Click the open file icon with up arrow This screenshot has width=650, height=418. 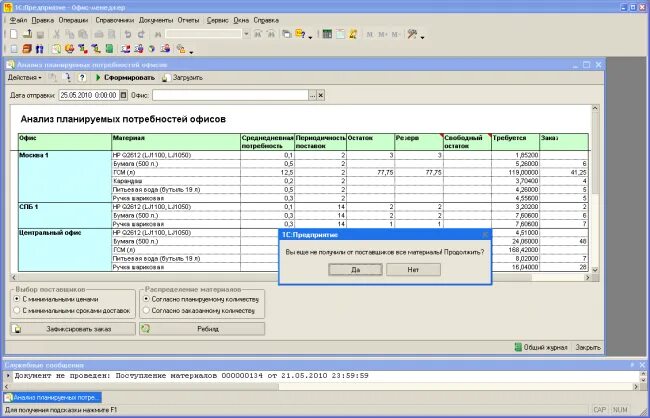pos(27,34)
